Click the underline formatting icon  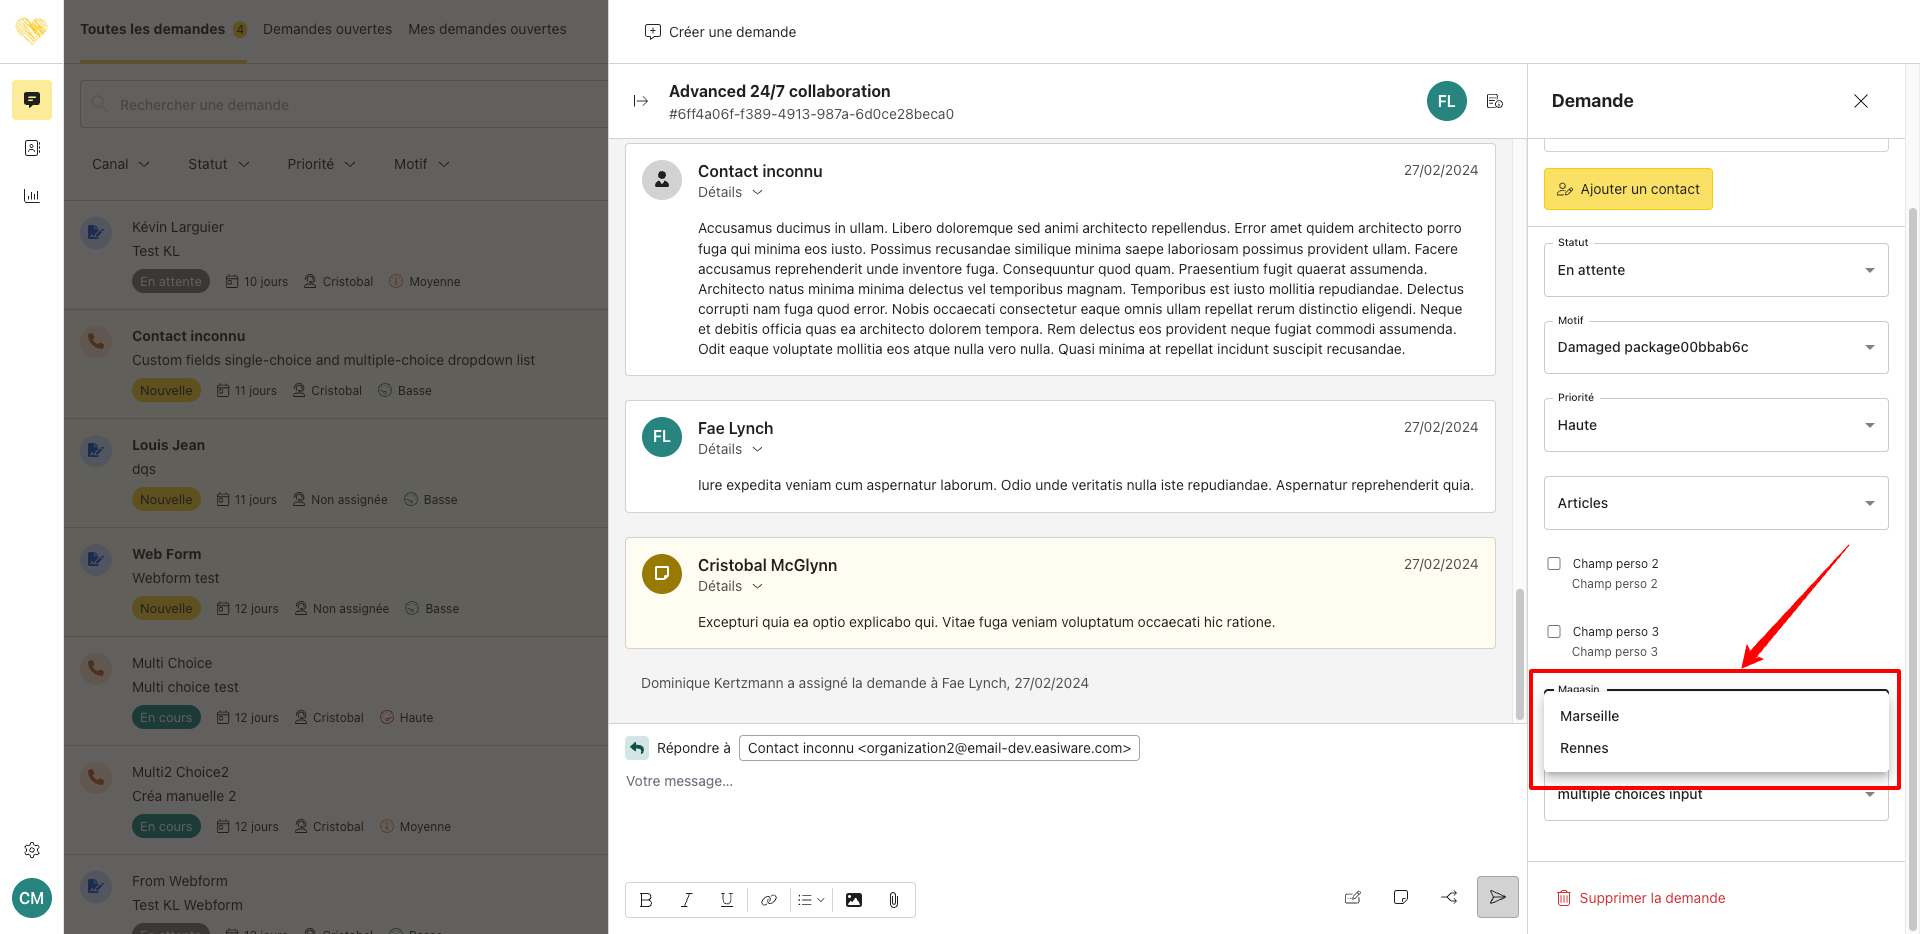click(727, 900)
